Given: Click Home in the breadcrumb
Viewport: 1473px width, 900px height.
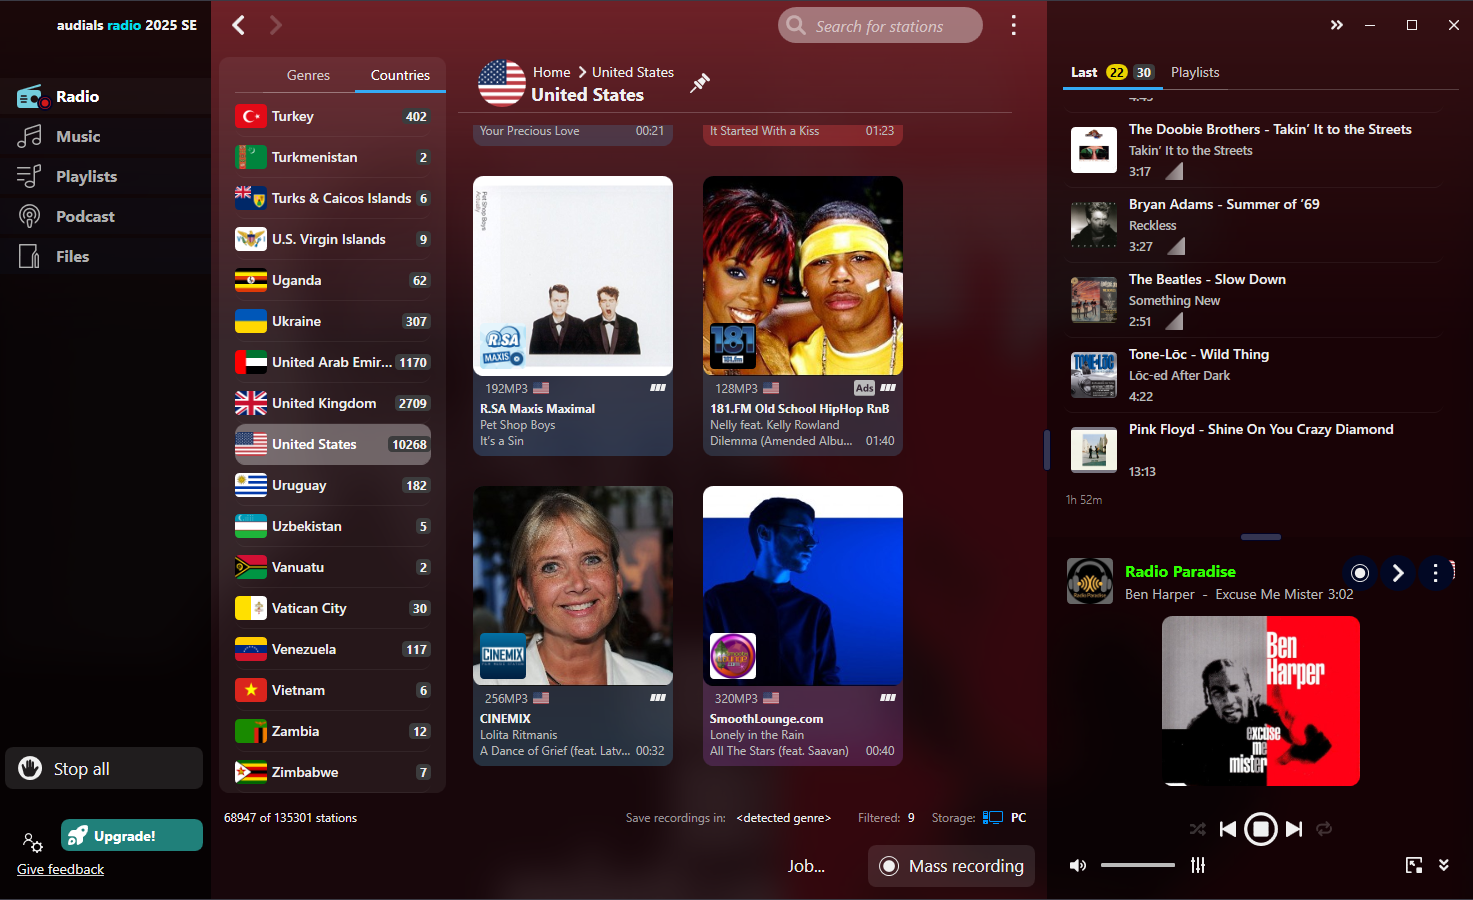Looking at the screenshot, I should tap(552, 72).
